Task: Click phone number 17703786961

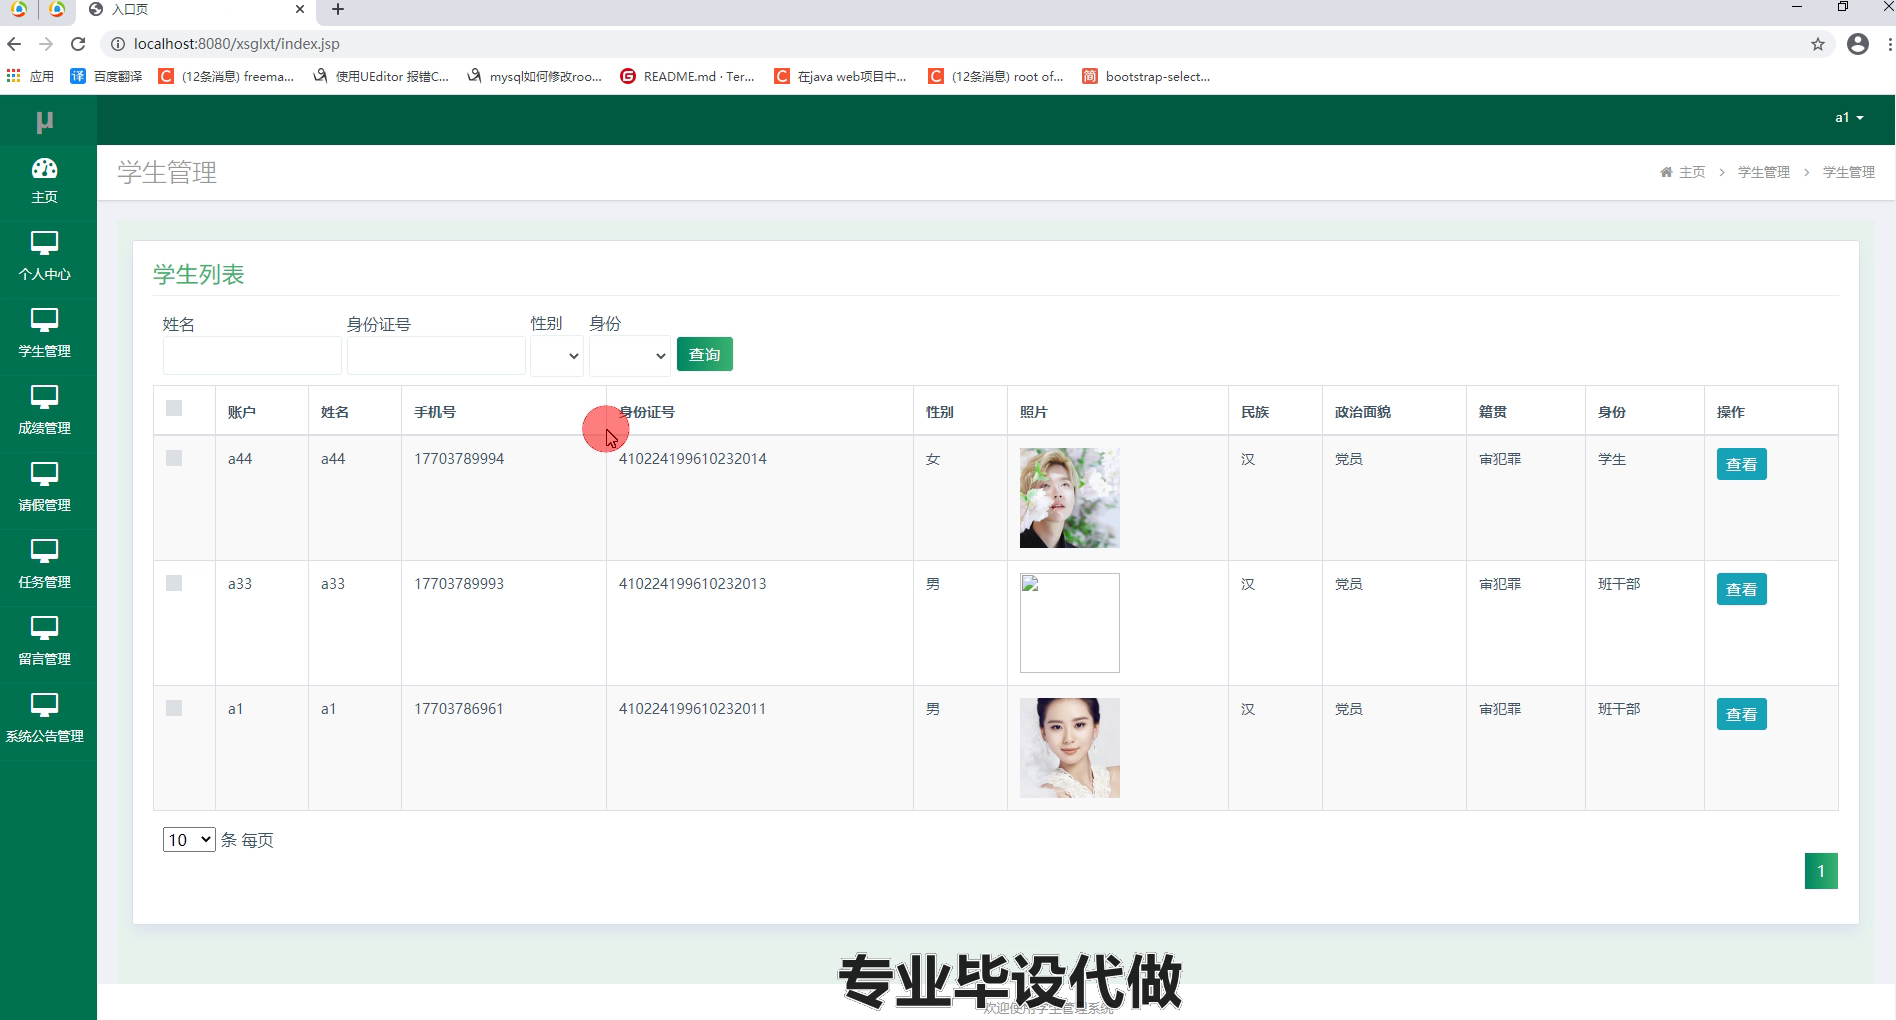Action: point(459,709)
